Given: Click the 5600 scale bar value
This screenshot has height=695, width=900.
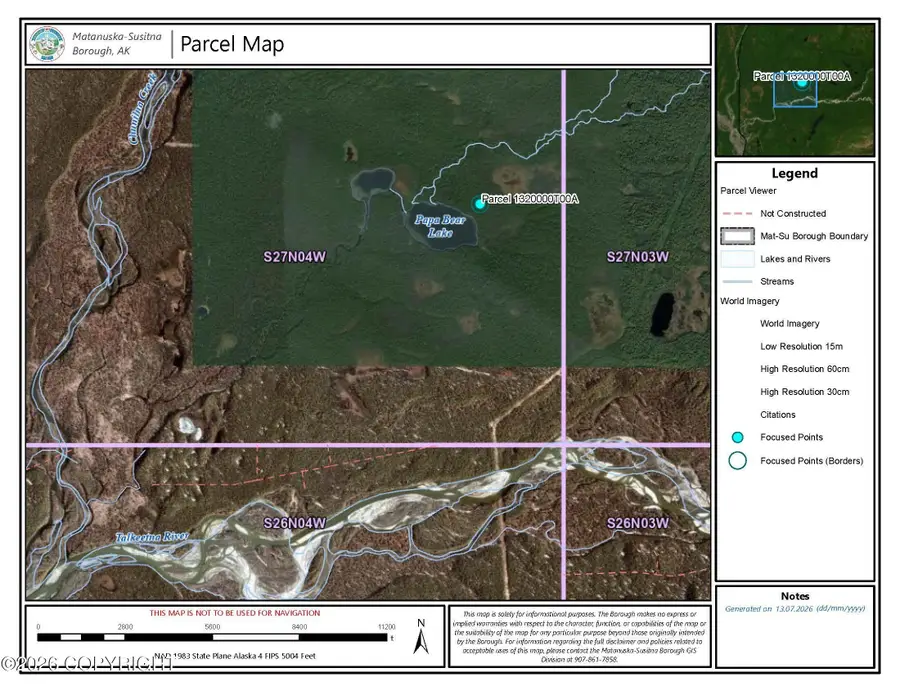Looking at the screenshot, I should pos(212,627).
